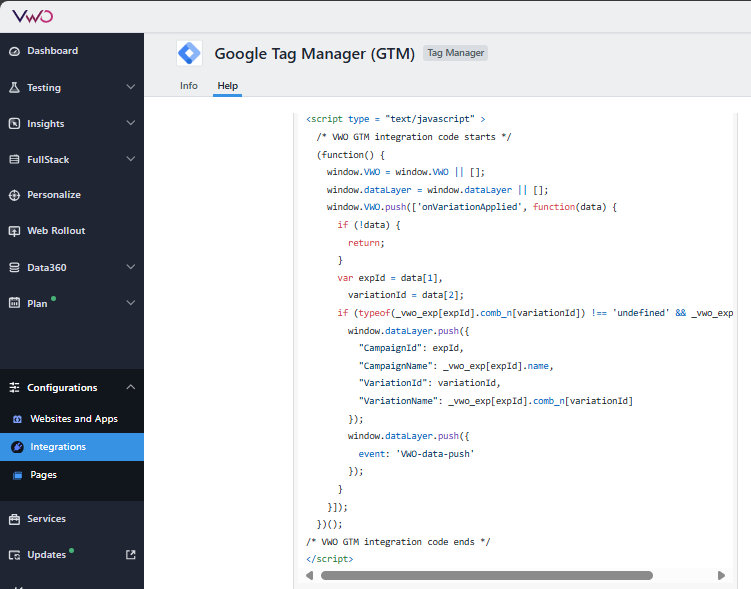Click the Websites and Apps icon

click(17, 419)
